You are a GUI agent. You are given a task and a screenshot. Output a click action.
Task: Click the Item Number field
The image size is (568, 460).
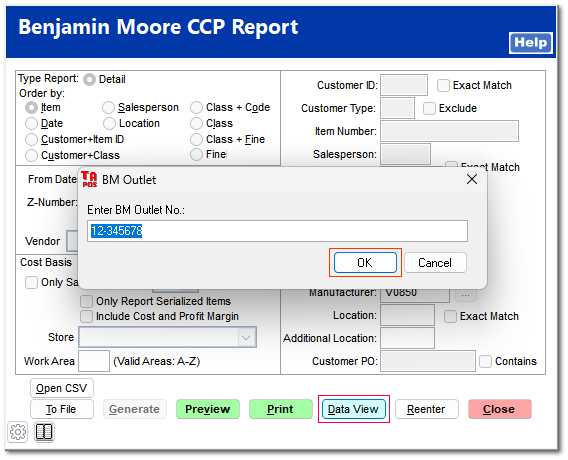(x=449, y=131)
